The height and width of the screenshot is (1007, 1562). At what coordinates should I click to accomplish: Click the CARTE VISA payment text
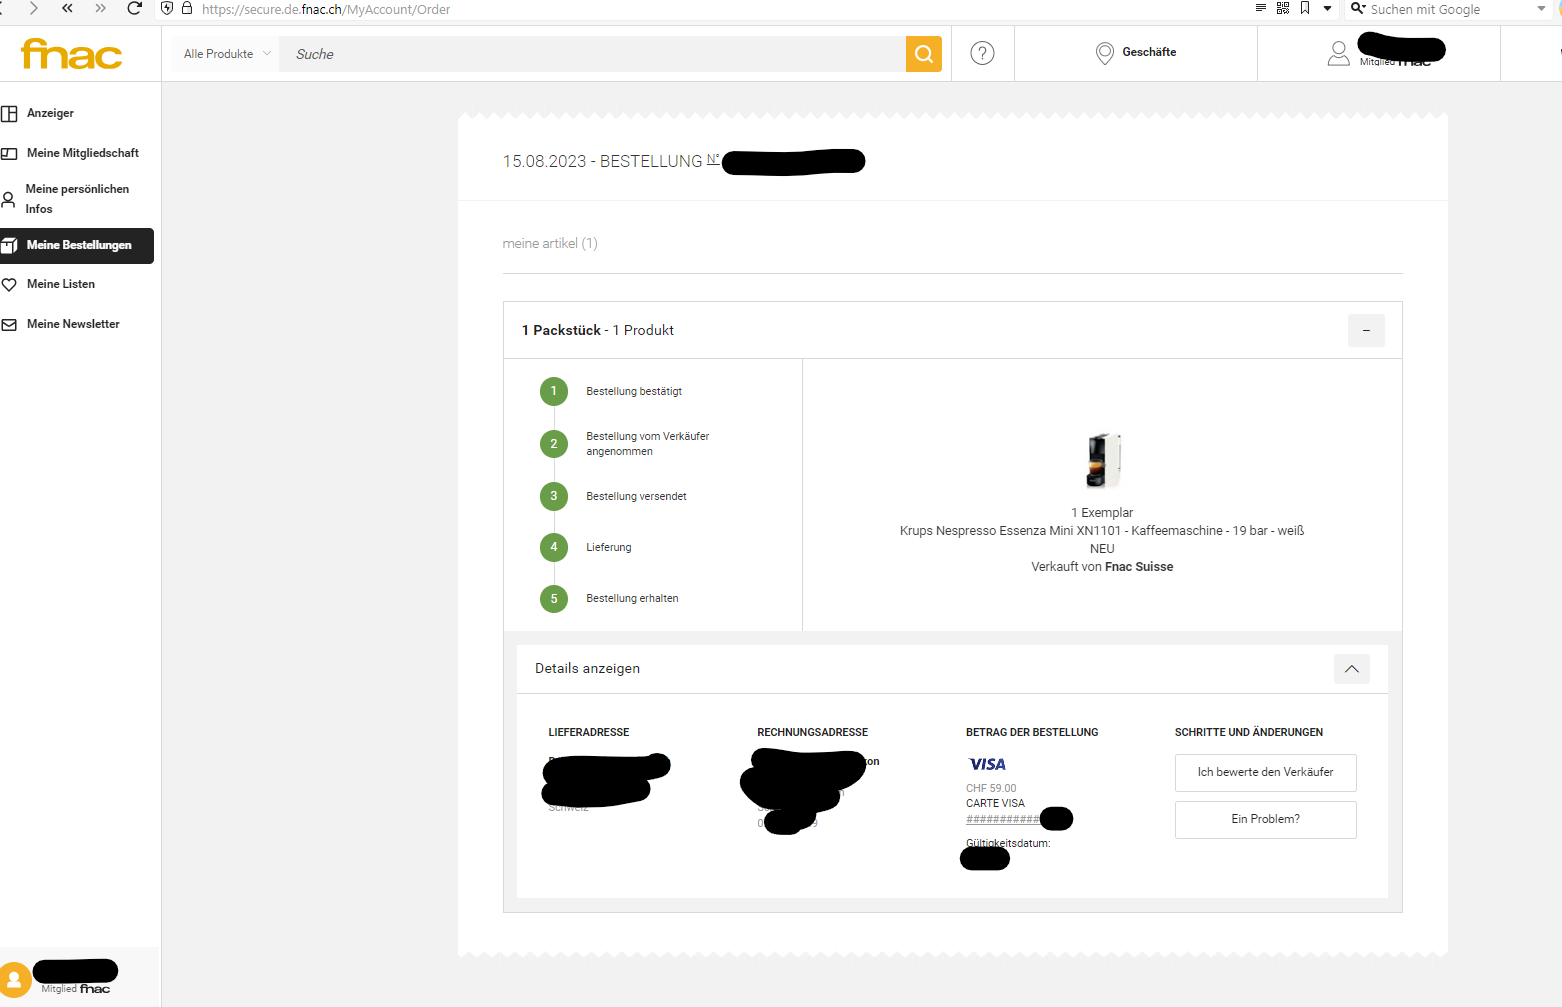pyautogui.click(x=995, y=803)
